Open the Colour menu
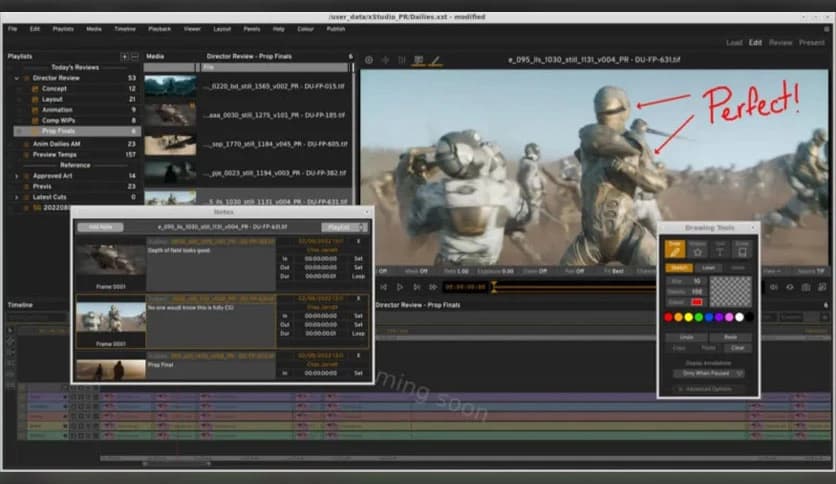Screen dimensions: 836x484 (x=306, y=29)
